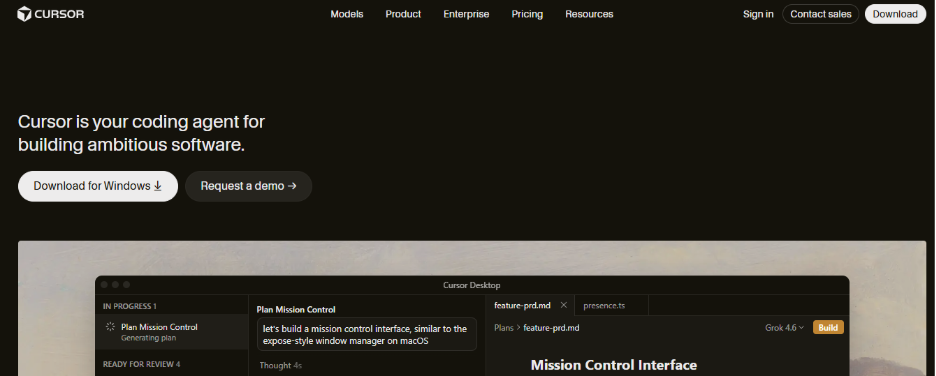Image resolution: width=936 pixels, height=376 pixels.
Task: Open the Resources menu
Action: 589,14
